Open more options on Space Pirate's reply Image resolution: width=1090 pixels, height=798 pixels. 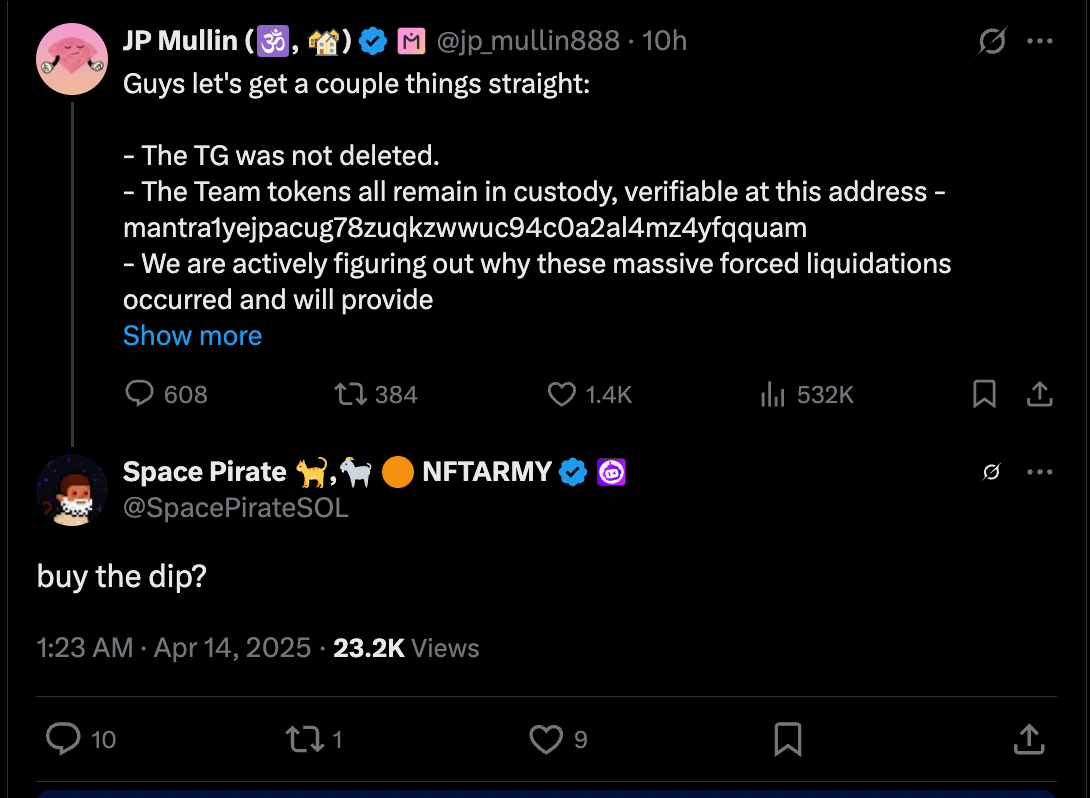1040,472
